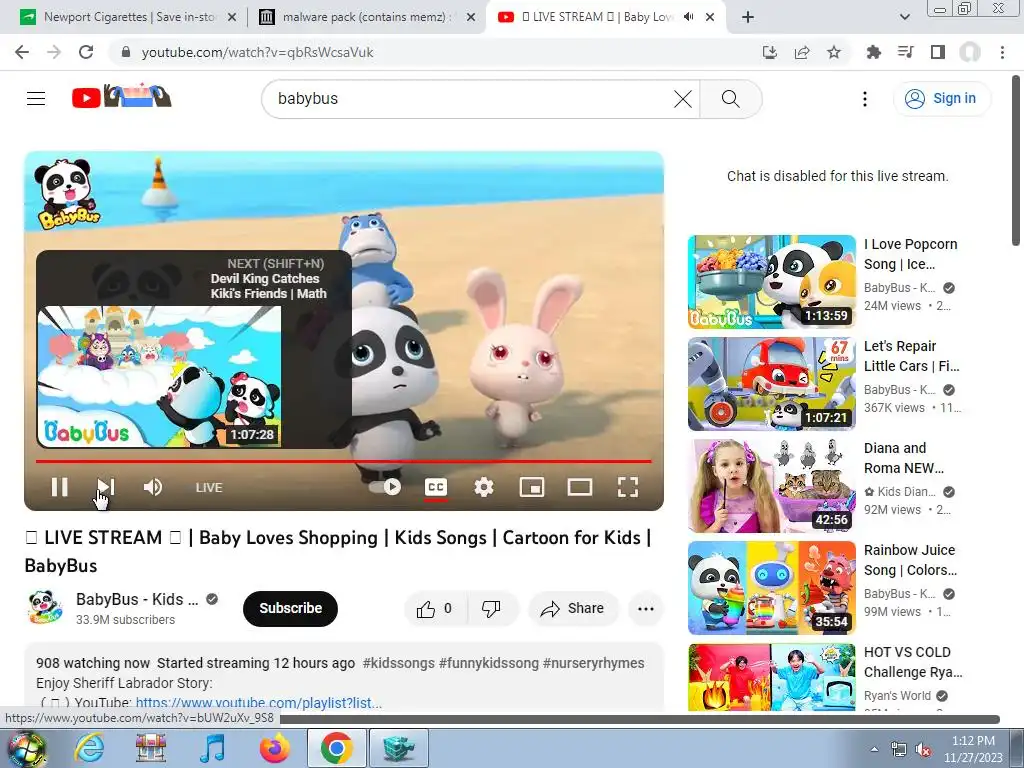1024x768 pixels.
Task: Mute site via tab speaker icon
Action: pyautogui.click(x=688, y=17)
